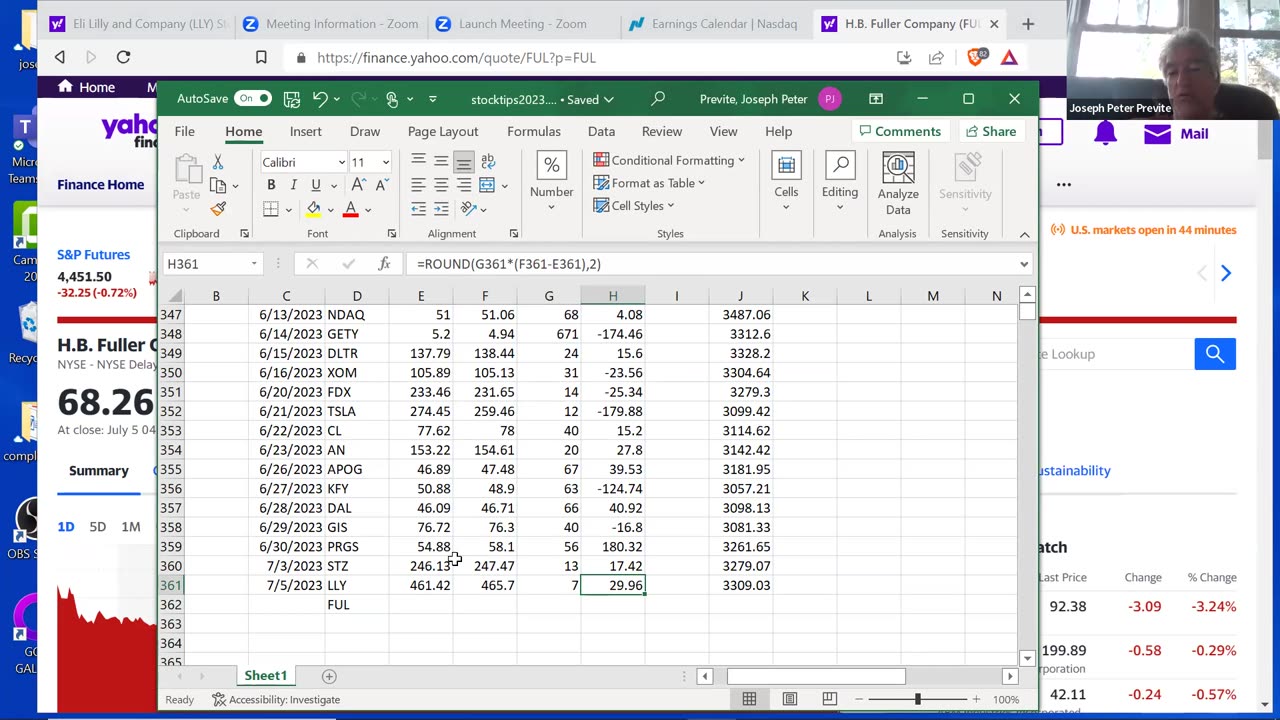Screen dimensions: 1280x720
Task: Add a new sheet with the plus icon
Action: (329, 676)
